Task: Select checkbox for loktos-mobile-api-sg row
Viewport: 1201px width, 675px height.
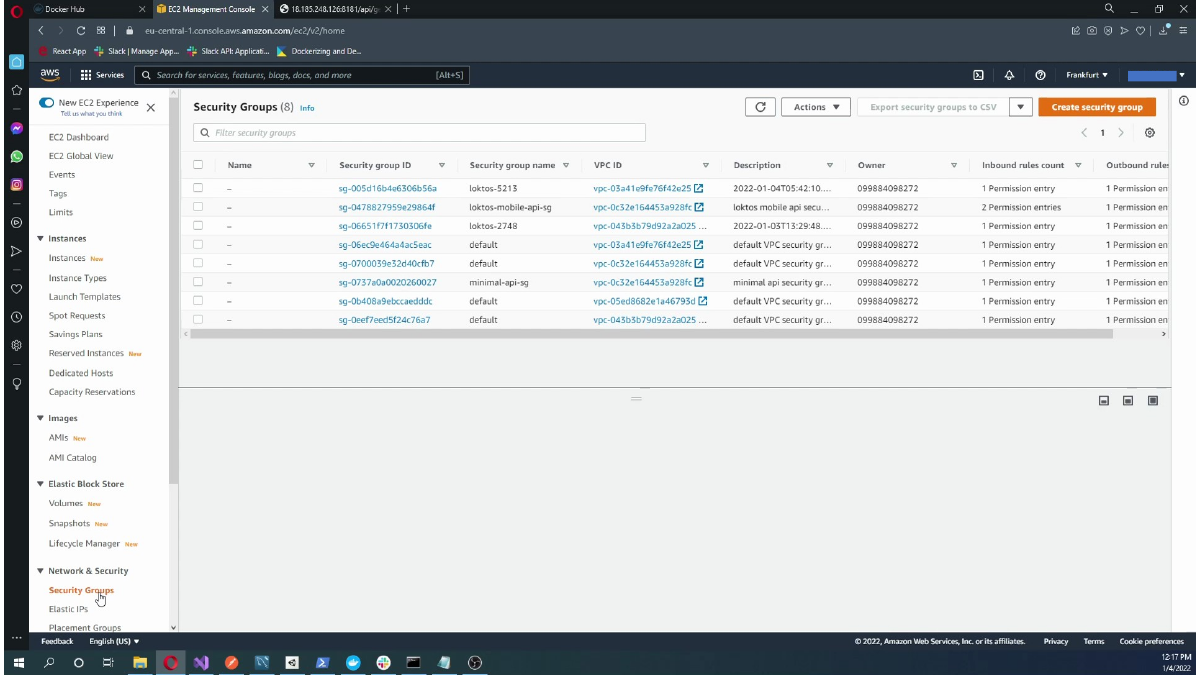Action: pos(198,207)
